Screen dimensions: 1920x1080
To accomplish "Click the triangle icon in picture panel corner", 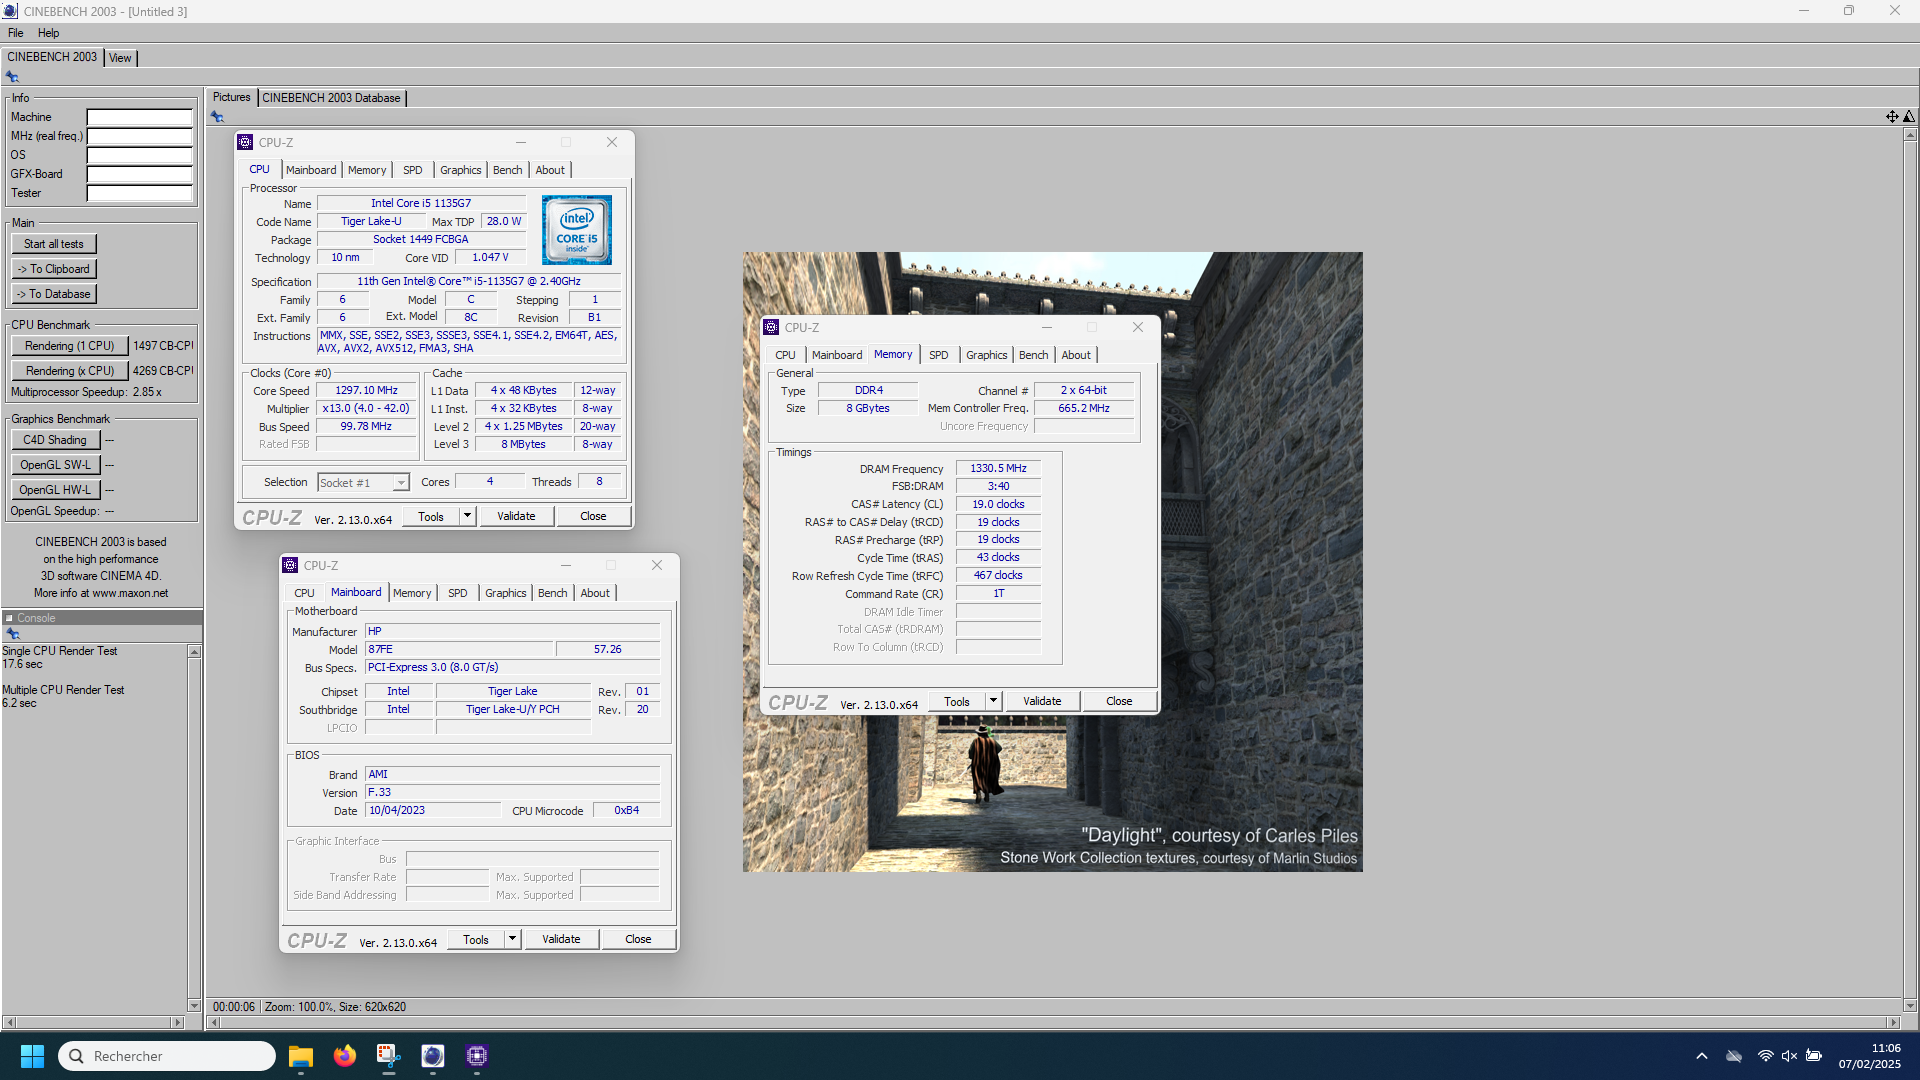I will click(x=1909, y=117).
